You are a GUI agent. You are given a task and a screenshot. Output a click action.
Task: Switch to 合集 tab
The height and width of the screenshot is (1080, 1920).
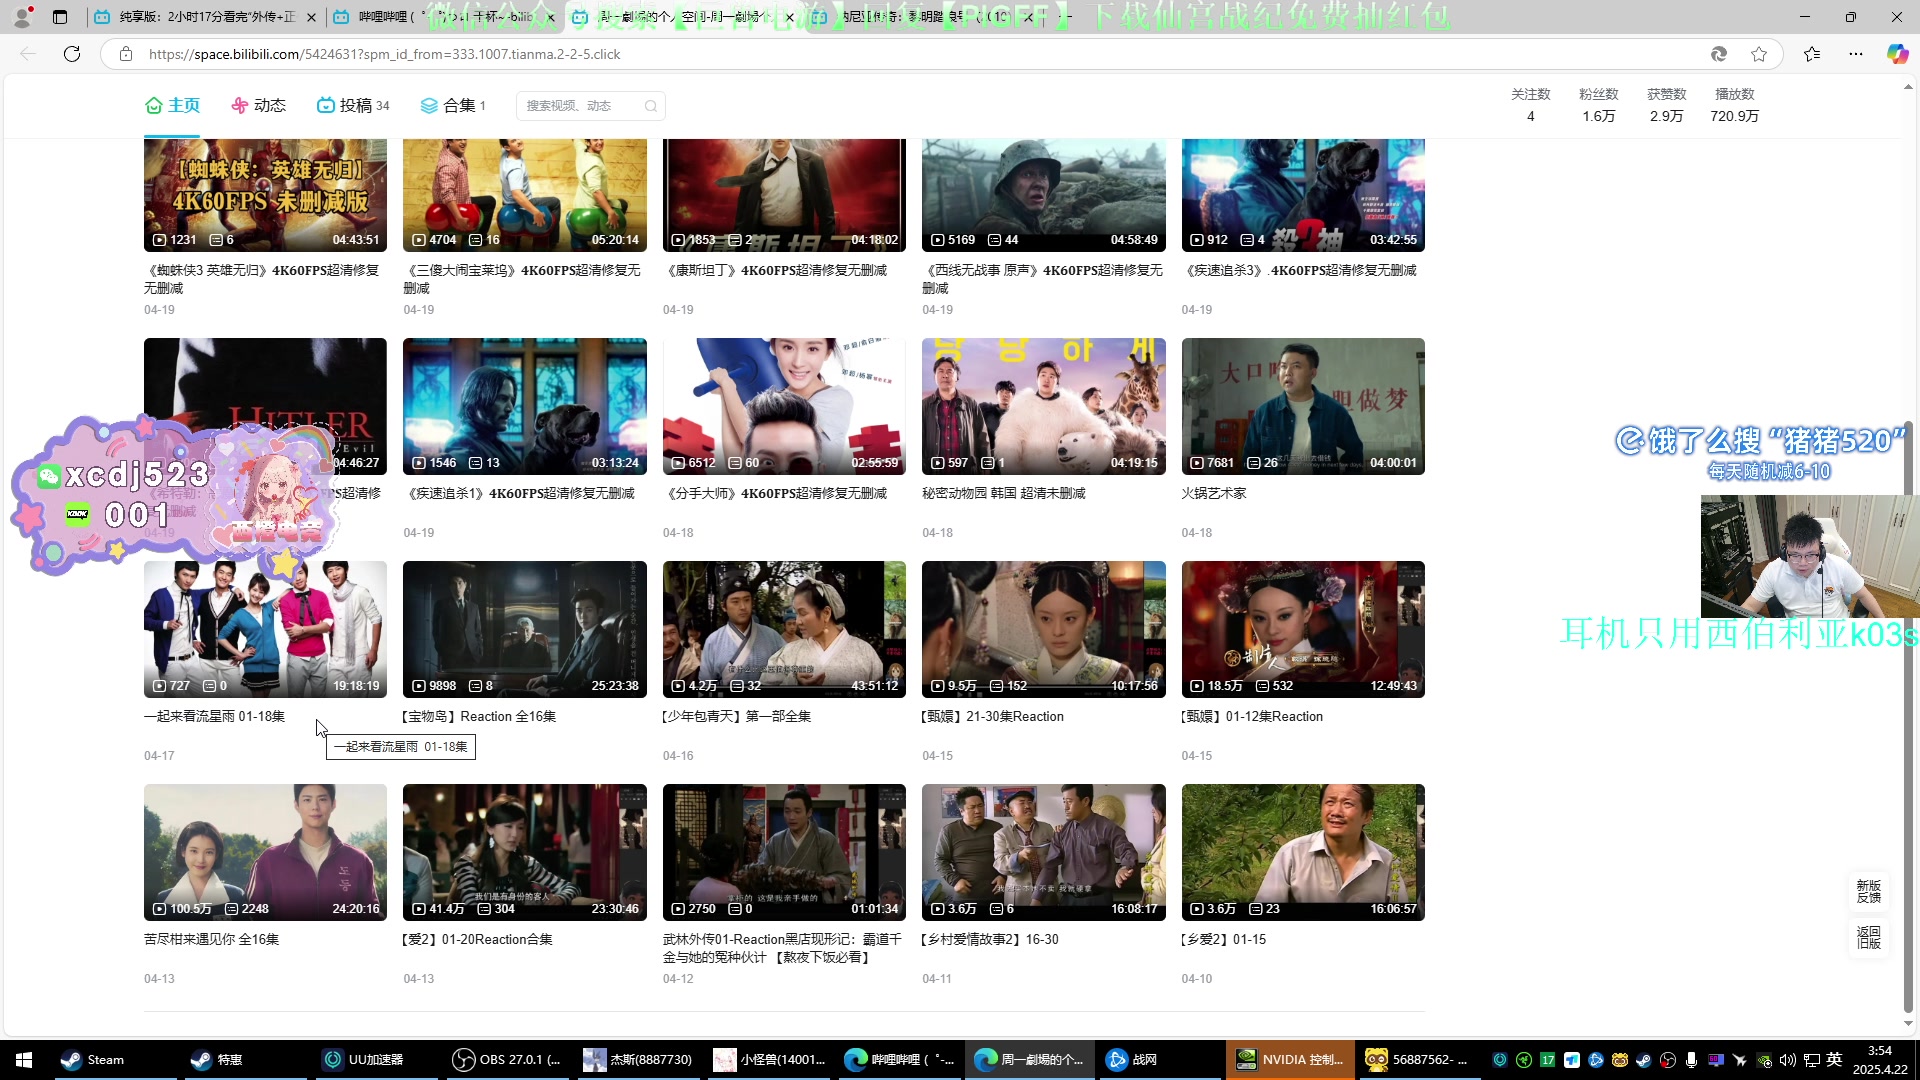[x=453, y=106]
